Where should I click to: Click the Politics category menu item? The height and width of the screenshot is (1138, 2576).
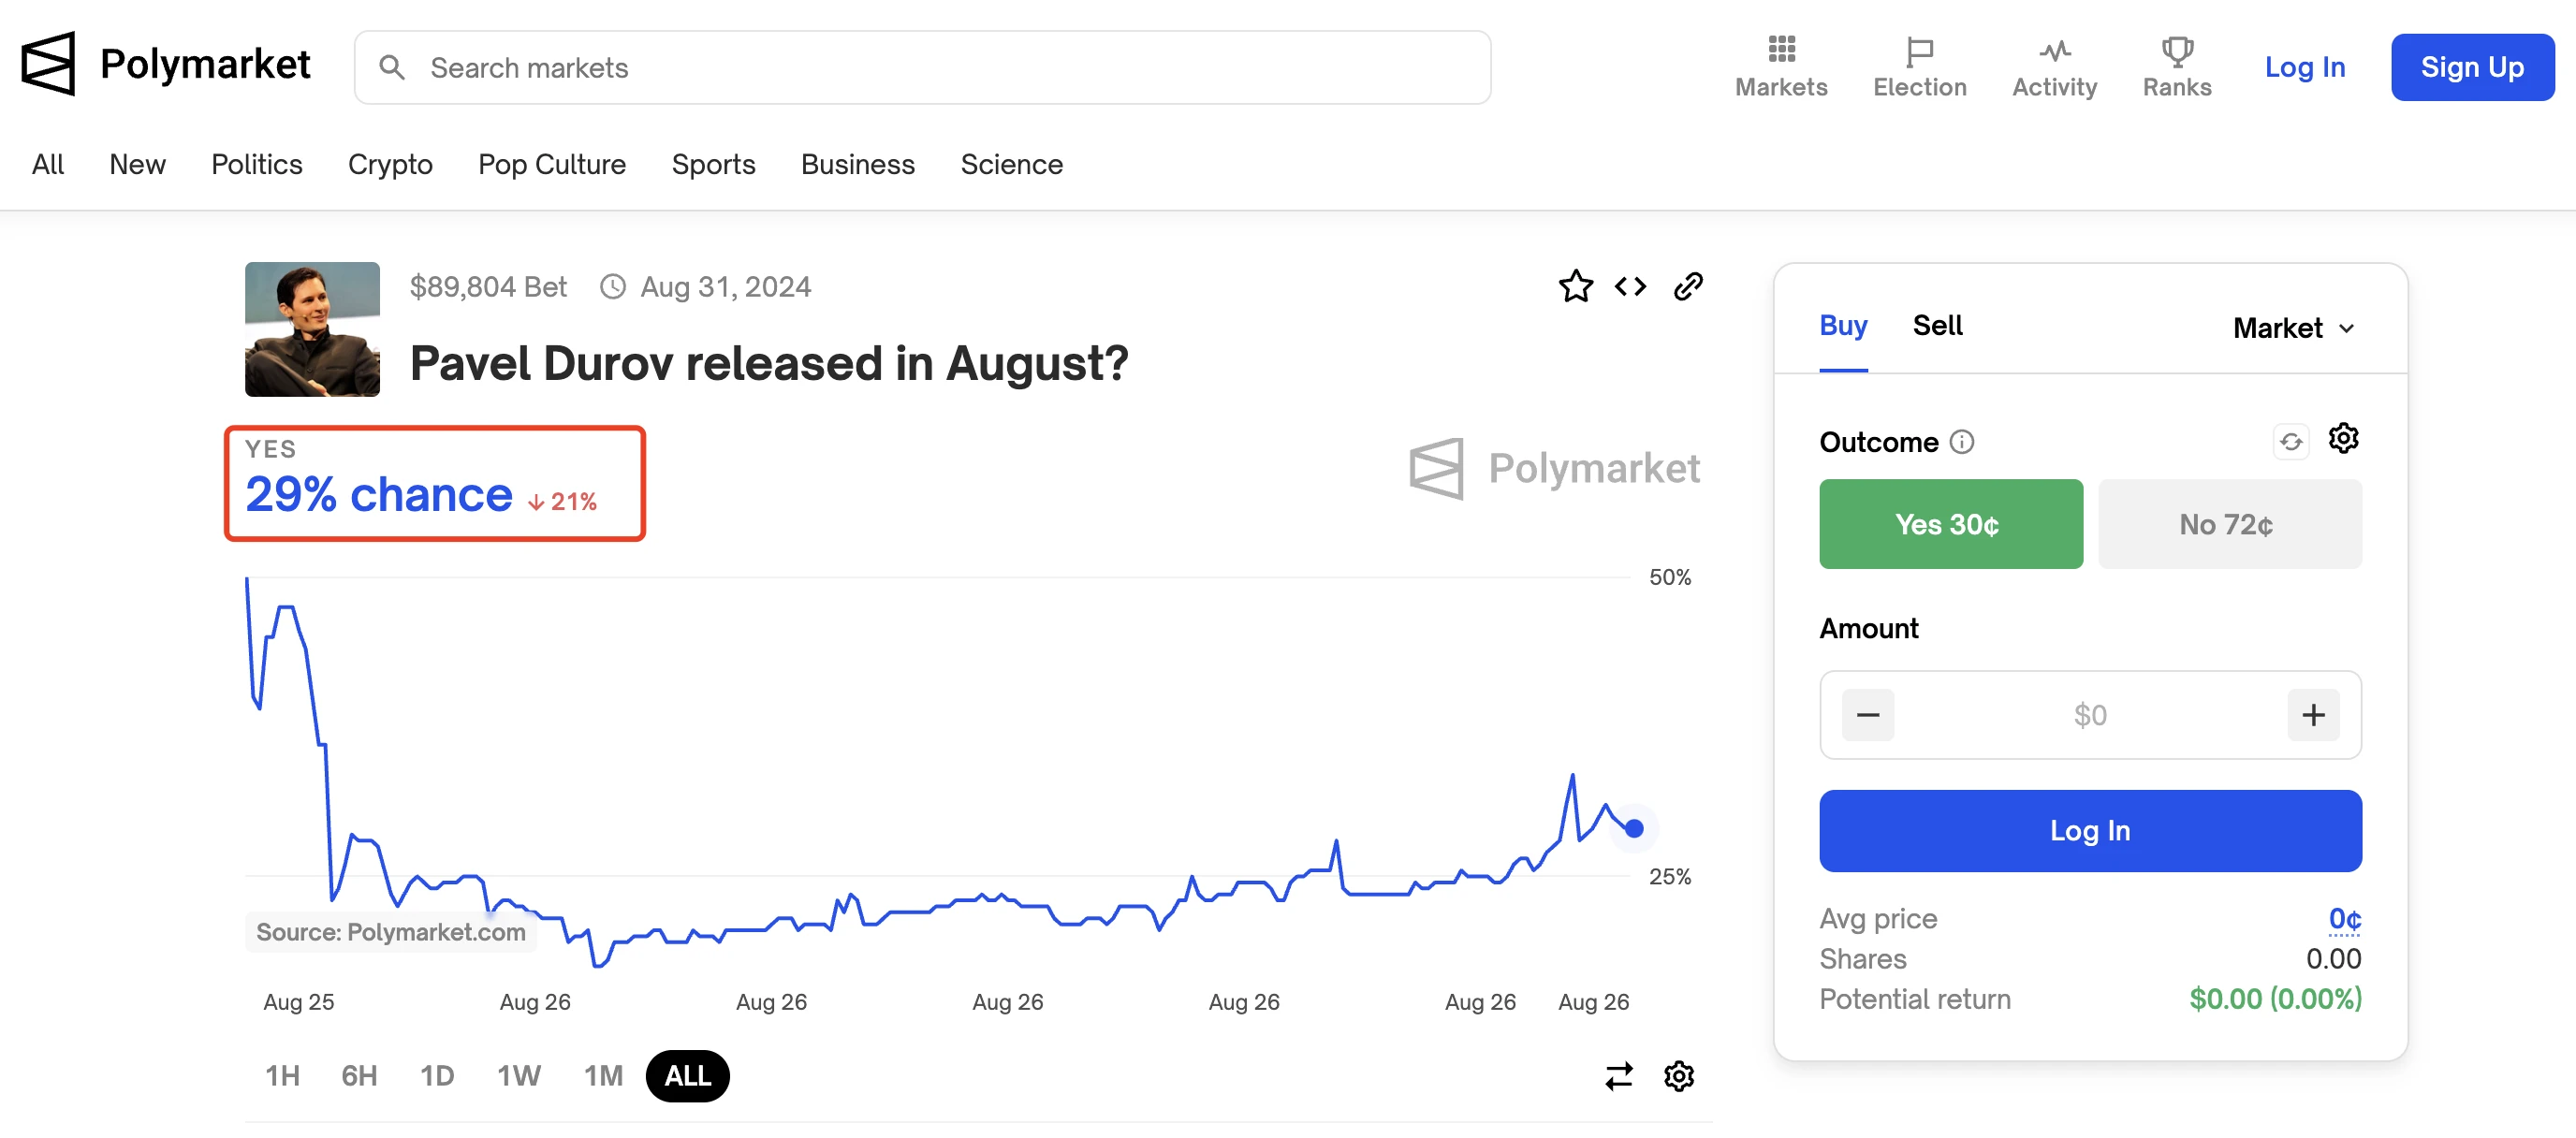[x=256, y=161]
